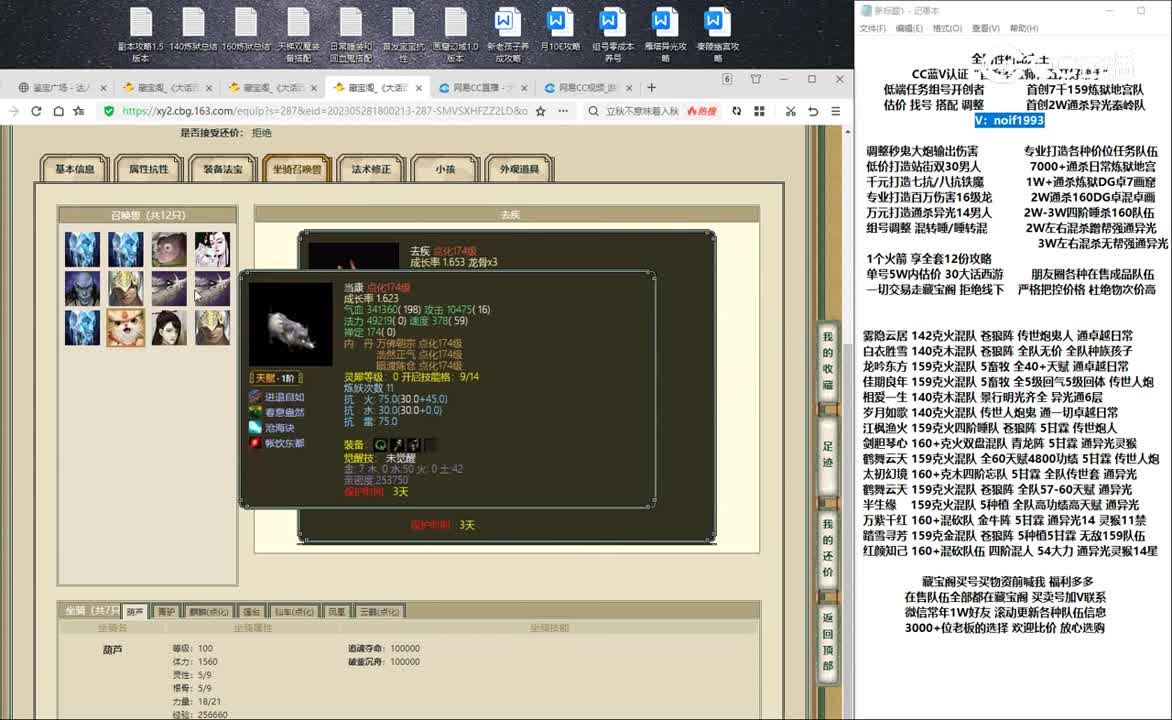The width and height of the screenshot is (1172, 720).
Task: Select the first ice-crystal pet thumbnail in top row
Action: 82,249
